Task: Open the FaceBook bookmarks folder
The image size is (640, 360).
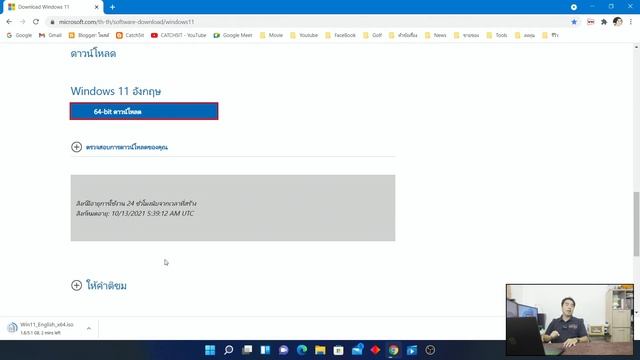Action: [340, 36]
